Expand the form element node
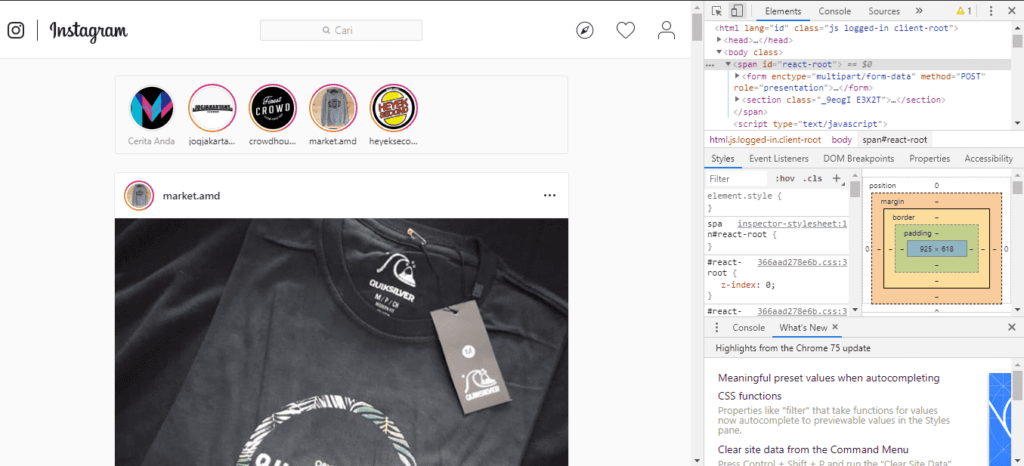 (737, 76)
